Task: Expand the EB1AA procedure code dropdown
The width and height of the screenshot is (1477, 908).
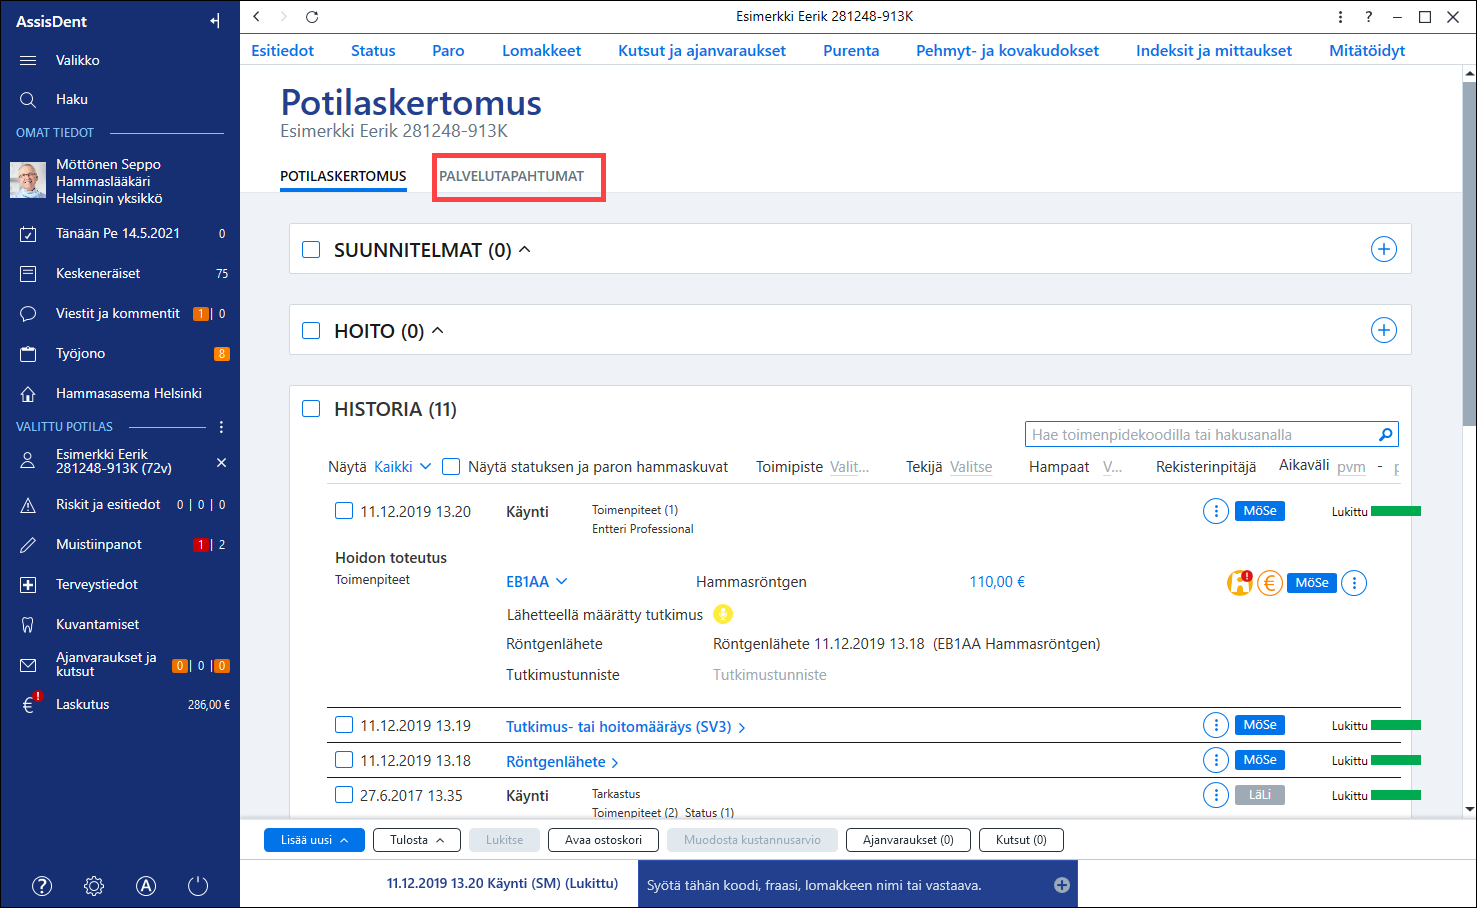Action: click(x=537, y=582)
